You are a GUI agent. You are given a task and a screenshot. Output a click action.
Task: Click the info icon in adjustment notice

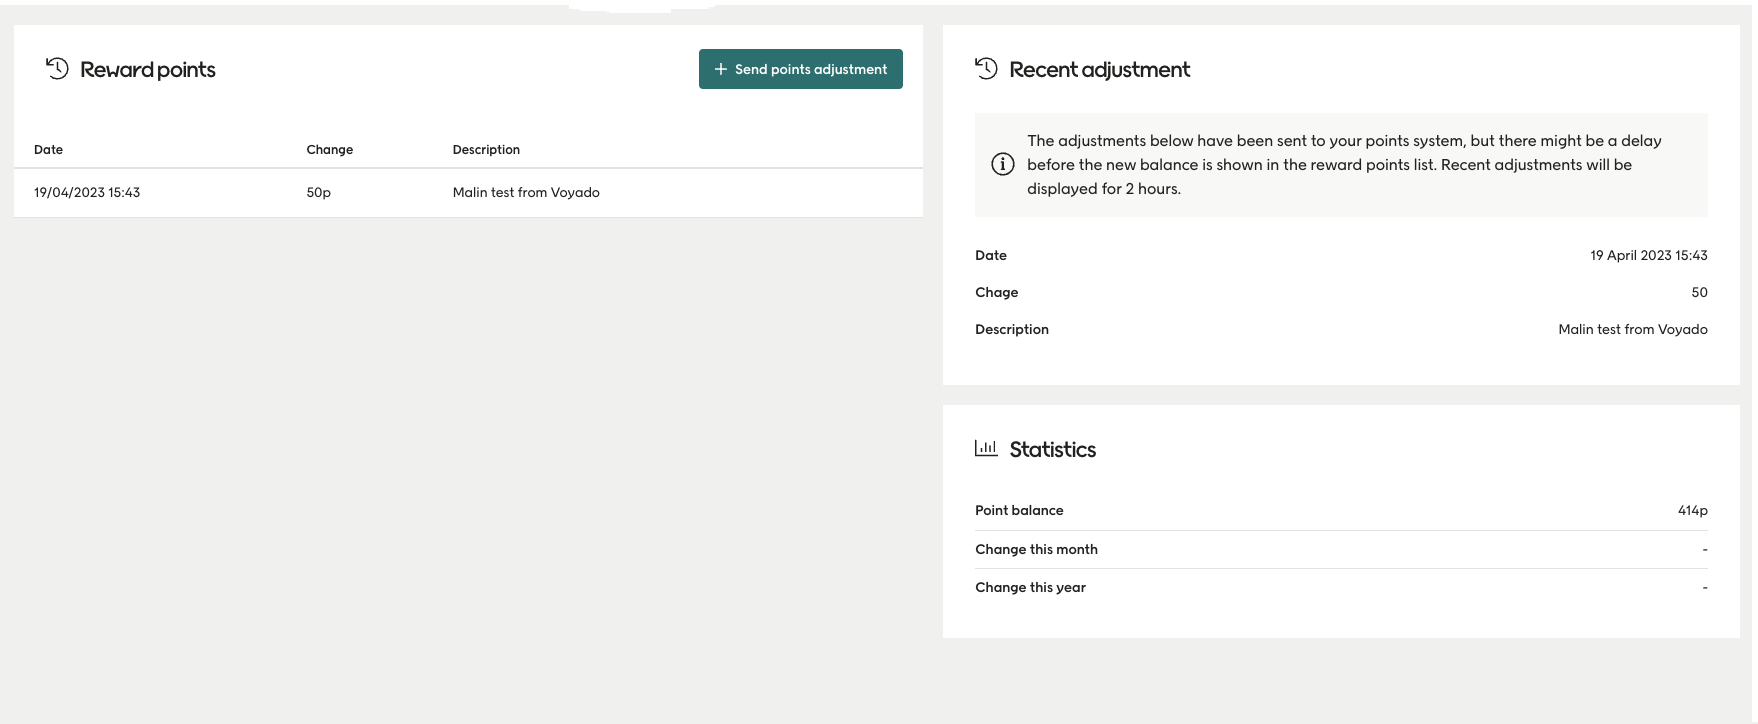click(1002, 164)
